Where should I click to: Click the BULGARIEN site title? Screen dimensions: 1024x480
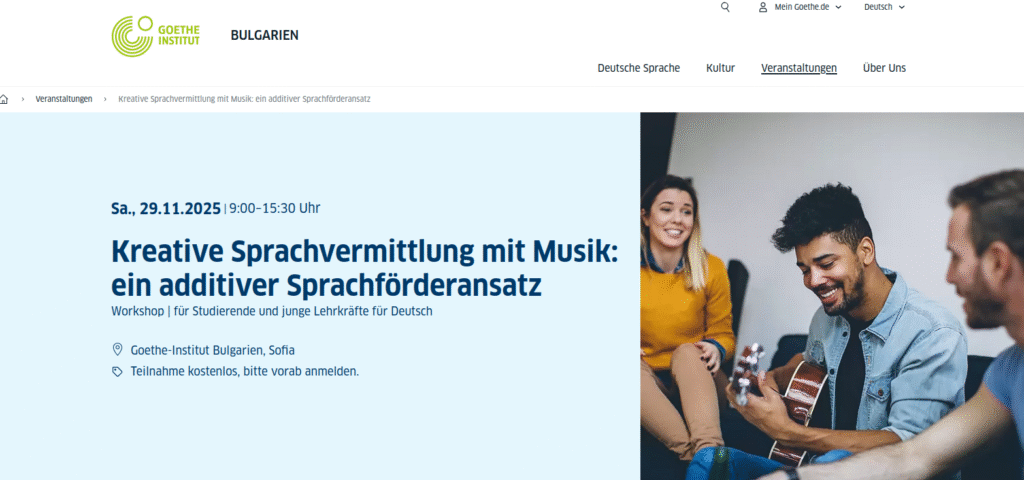pos(264,35)
